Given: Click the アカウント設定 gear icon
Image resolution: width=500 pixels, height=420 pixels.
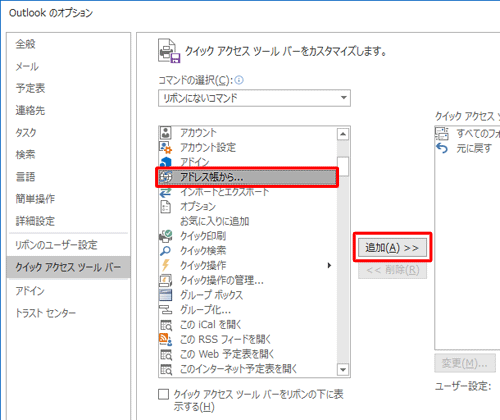Looking at the screenshot, I should pos(166,147).
